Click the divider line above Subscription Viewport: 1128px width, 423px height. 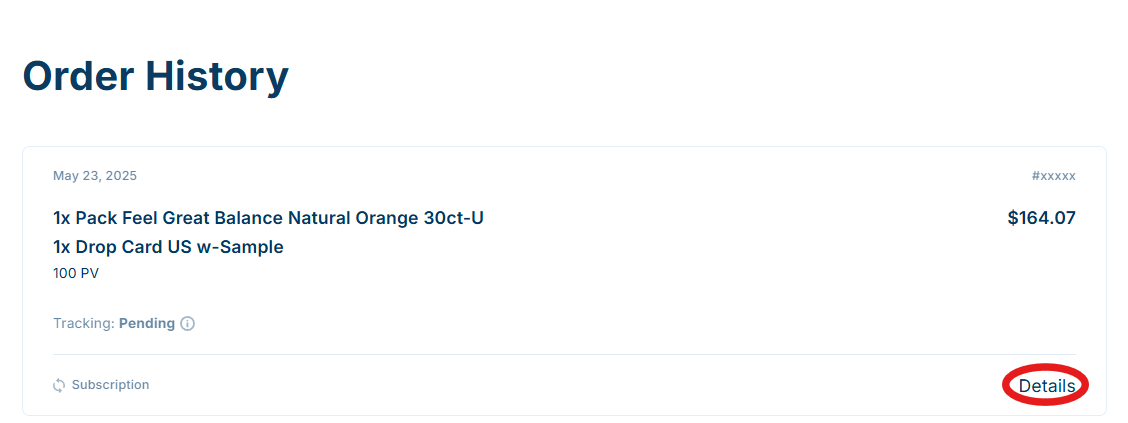coord(564,355)
